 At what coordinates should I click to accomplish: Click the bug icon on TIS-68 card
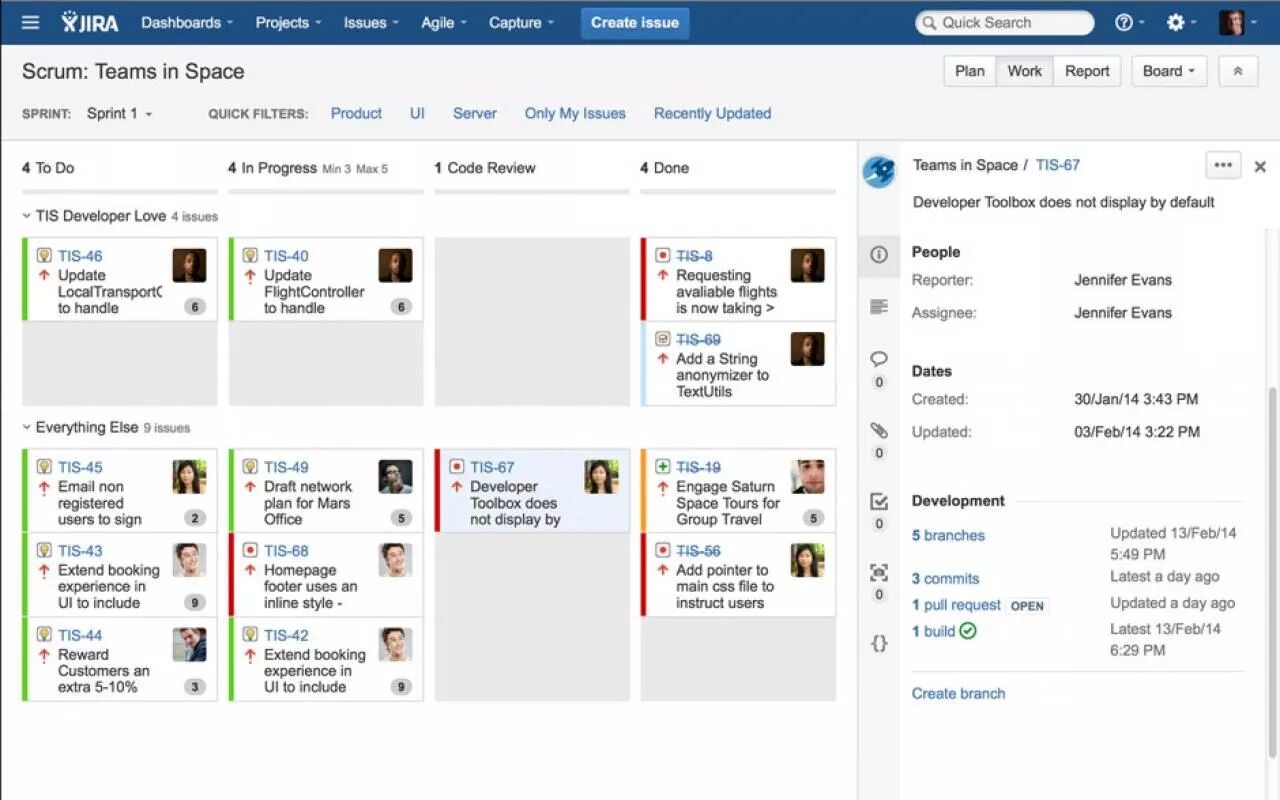point(250,551)
